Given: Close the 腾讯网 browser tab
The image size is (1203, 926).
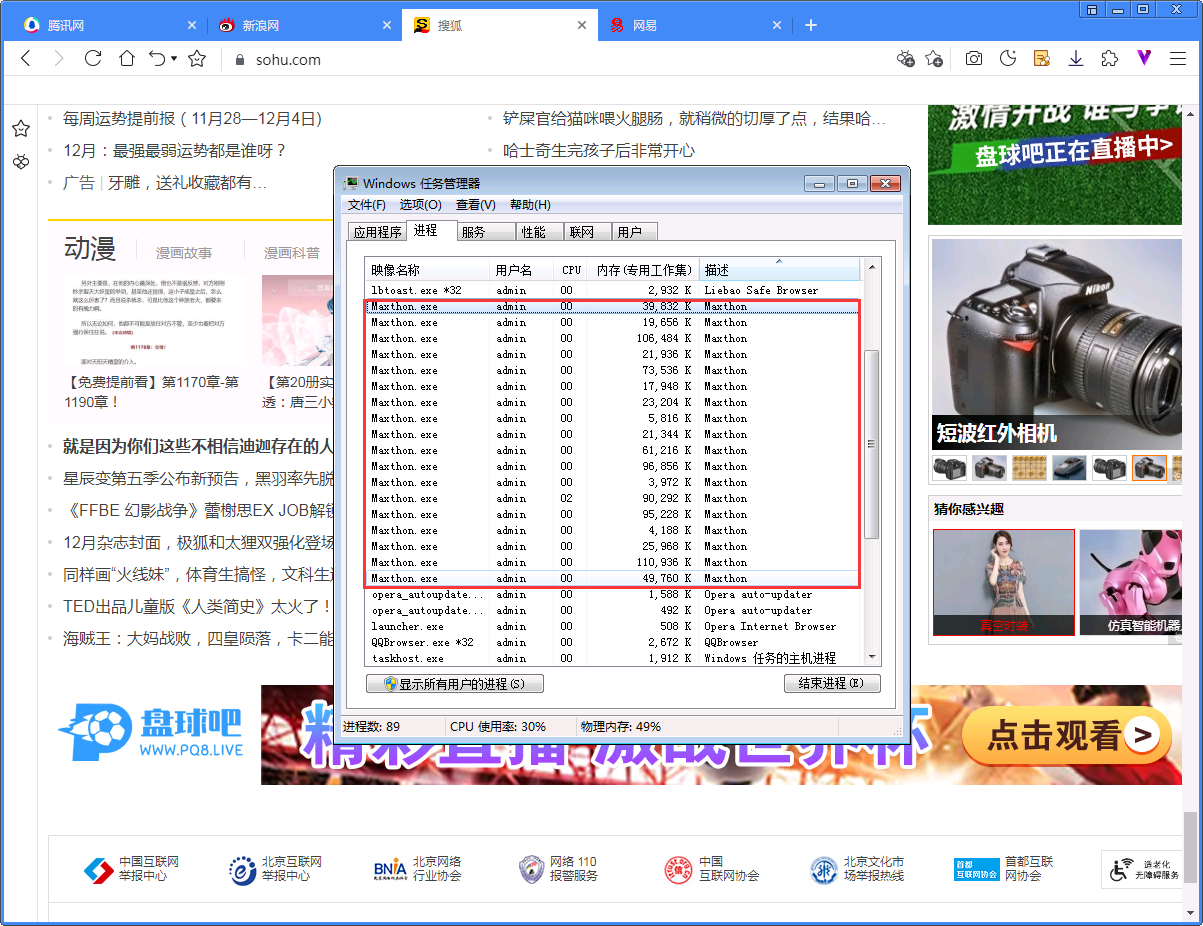Looking at the screenshot, I should [192, 25].
